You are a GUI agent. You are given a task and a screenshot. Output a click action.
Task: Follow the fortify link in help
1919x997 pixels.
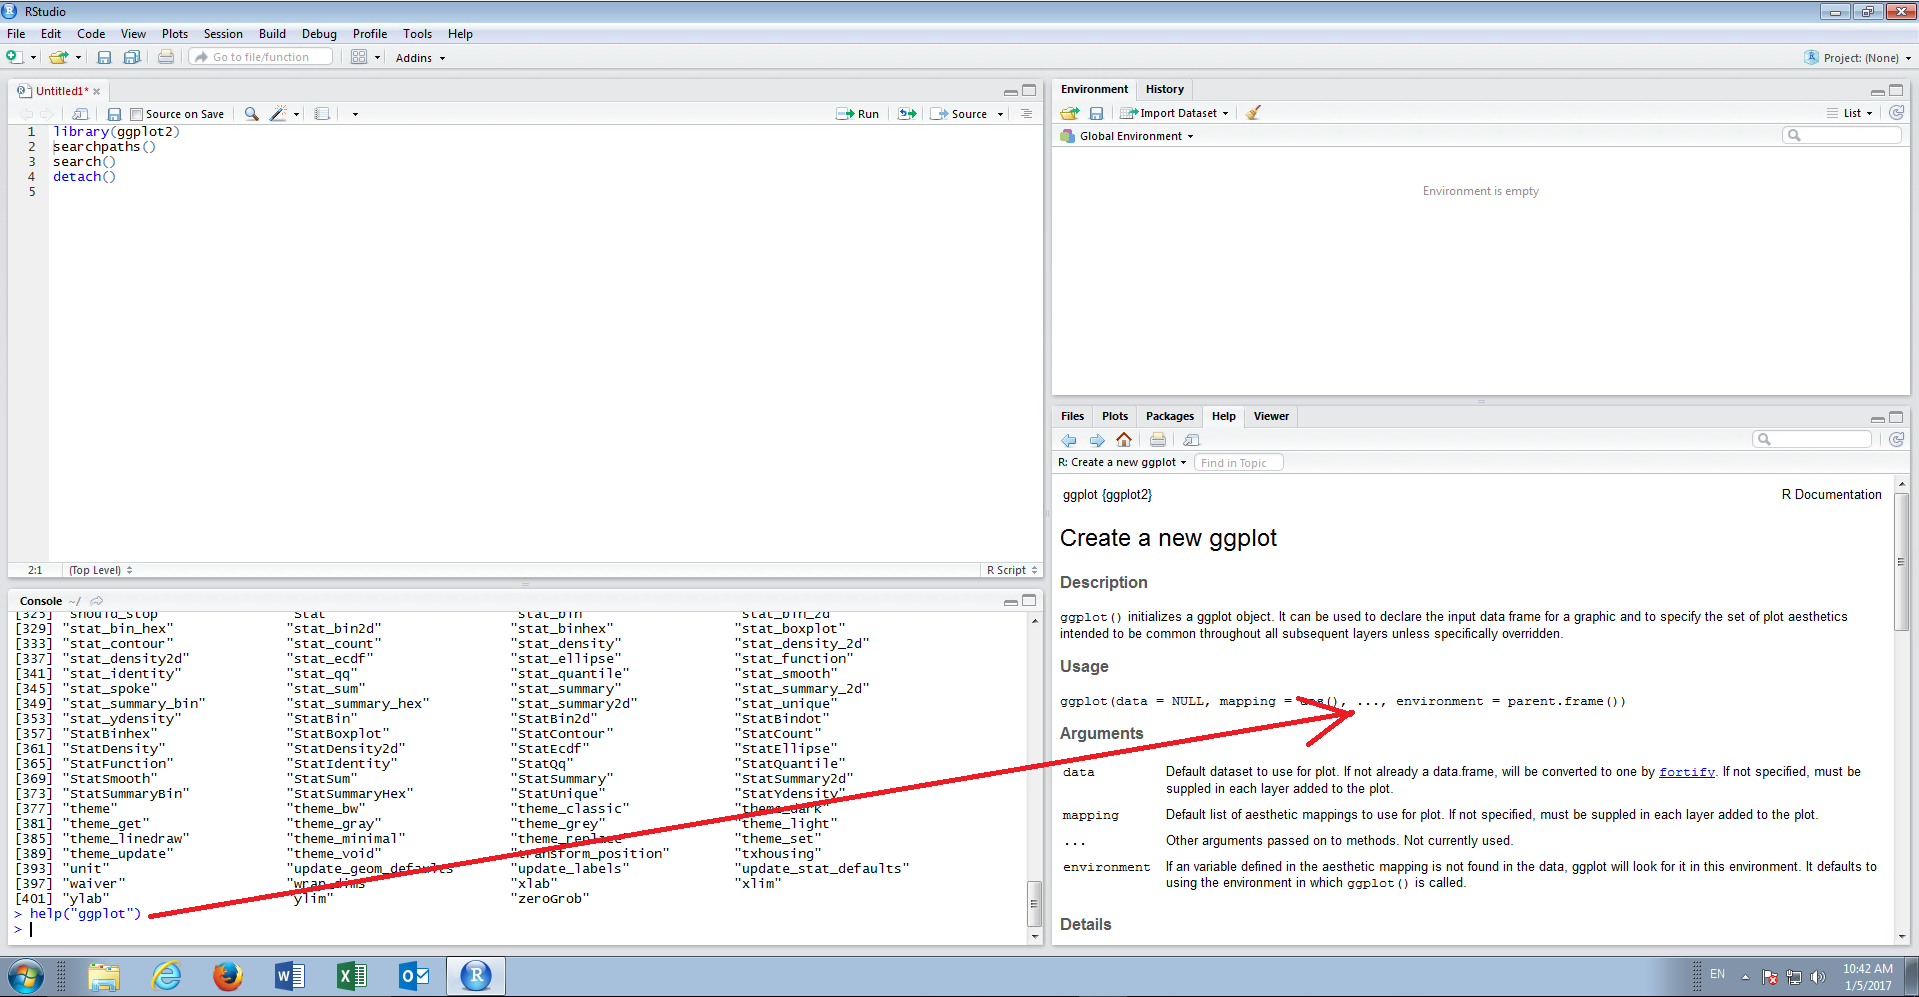1686,772
